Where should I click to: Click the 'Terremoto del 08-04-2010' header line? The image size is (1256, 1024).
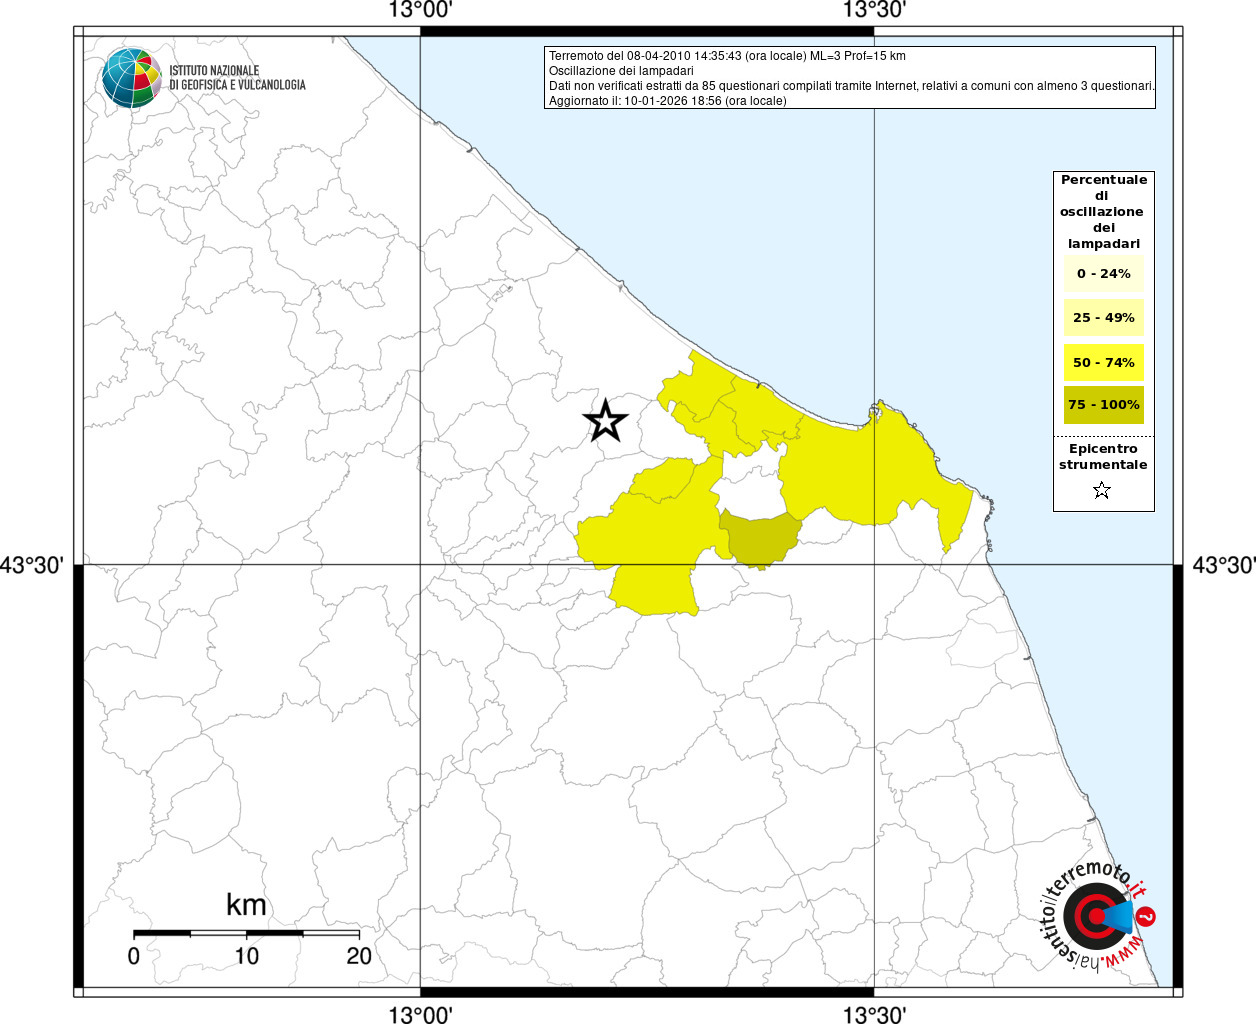coord(727,56)
